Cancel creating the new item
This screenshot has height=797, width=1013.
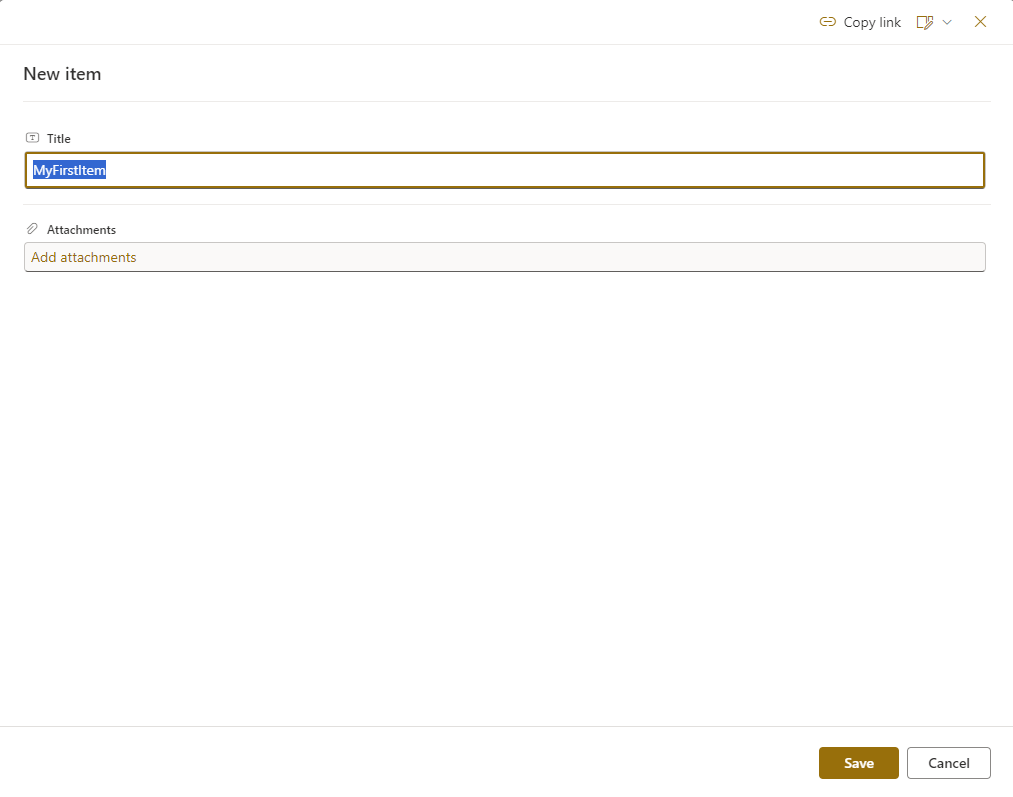point(948,763)
